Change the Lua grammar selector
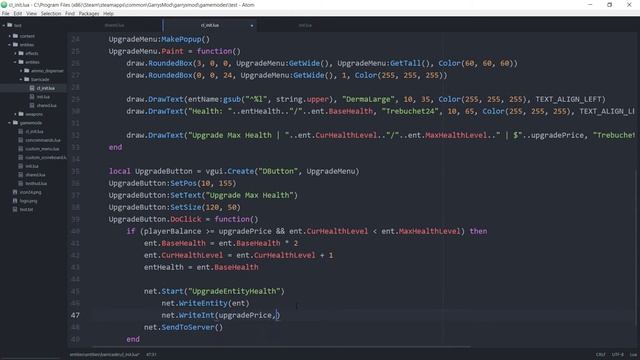Screen dimensions: 640x360 pos(633,354)
